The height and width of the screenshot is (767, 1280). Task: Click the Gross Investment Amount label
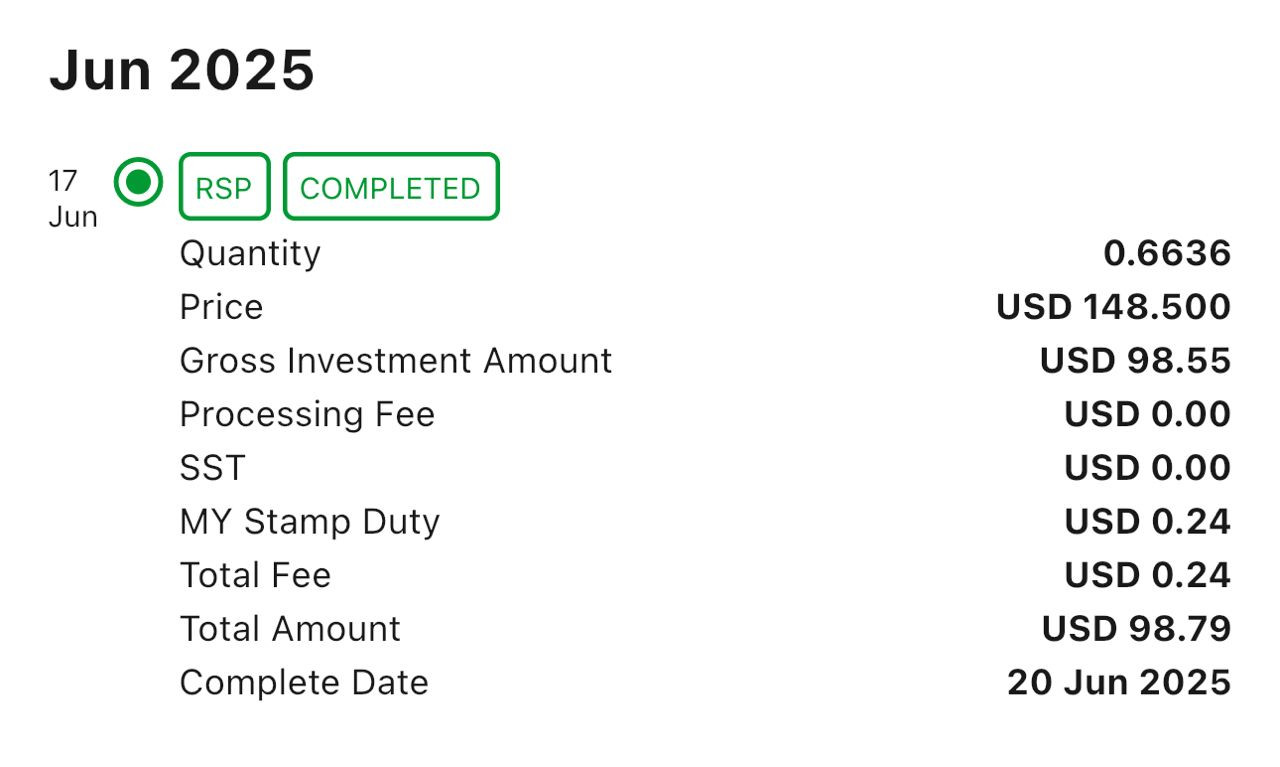coord(396,360)
